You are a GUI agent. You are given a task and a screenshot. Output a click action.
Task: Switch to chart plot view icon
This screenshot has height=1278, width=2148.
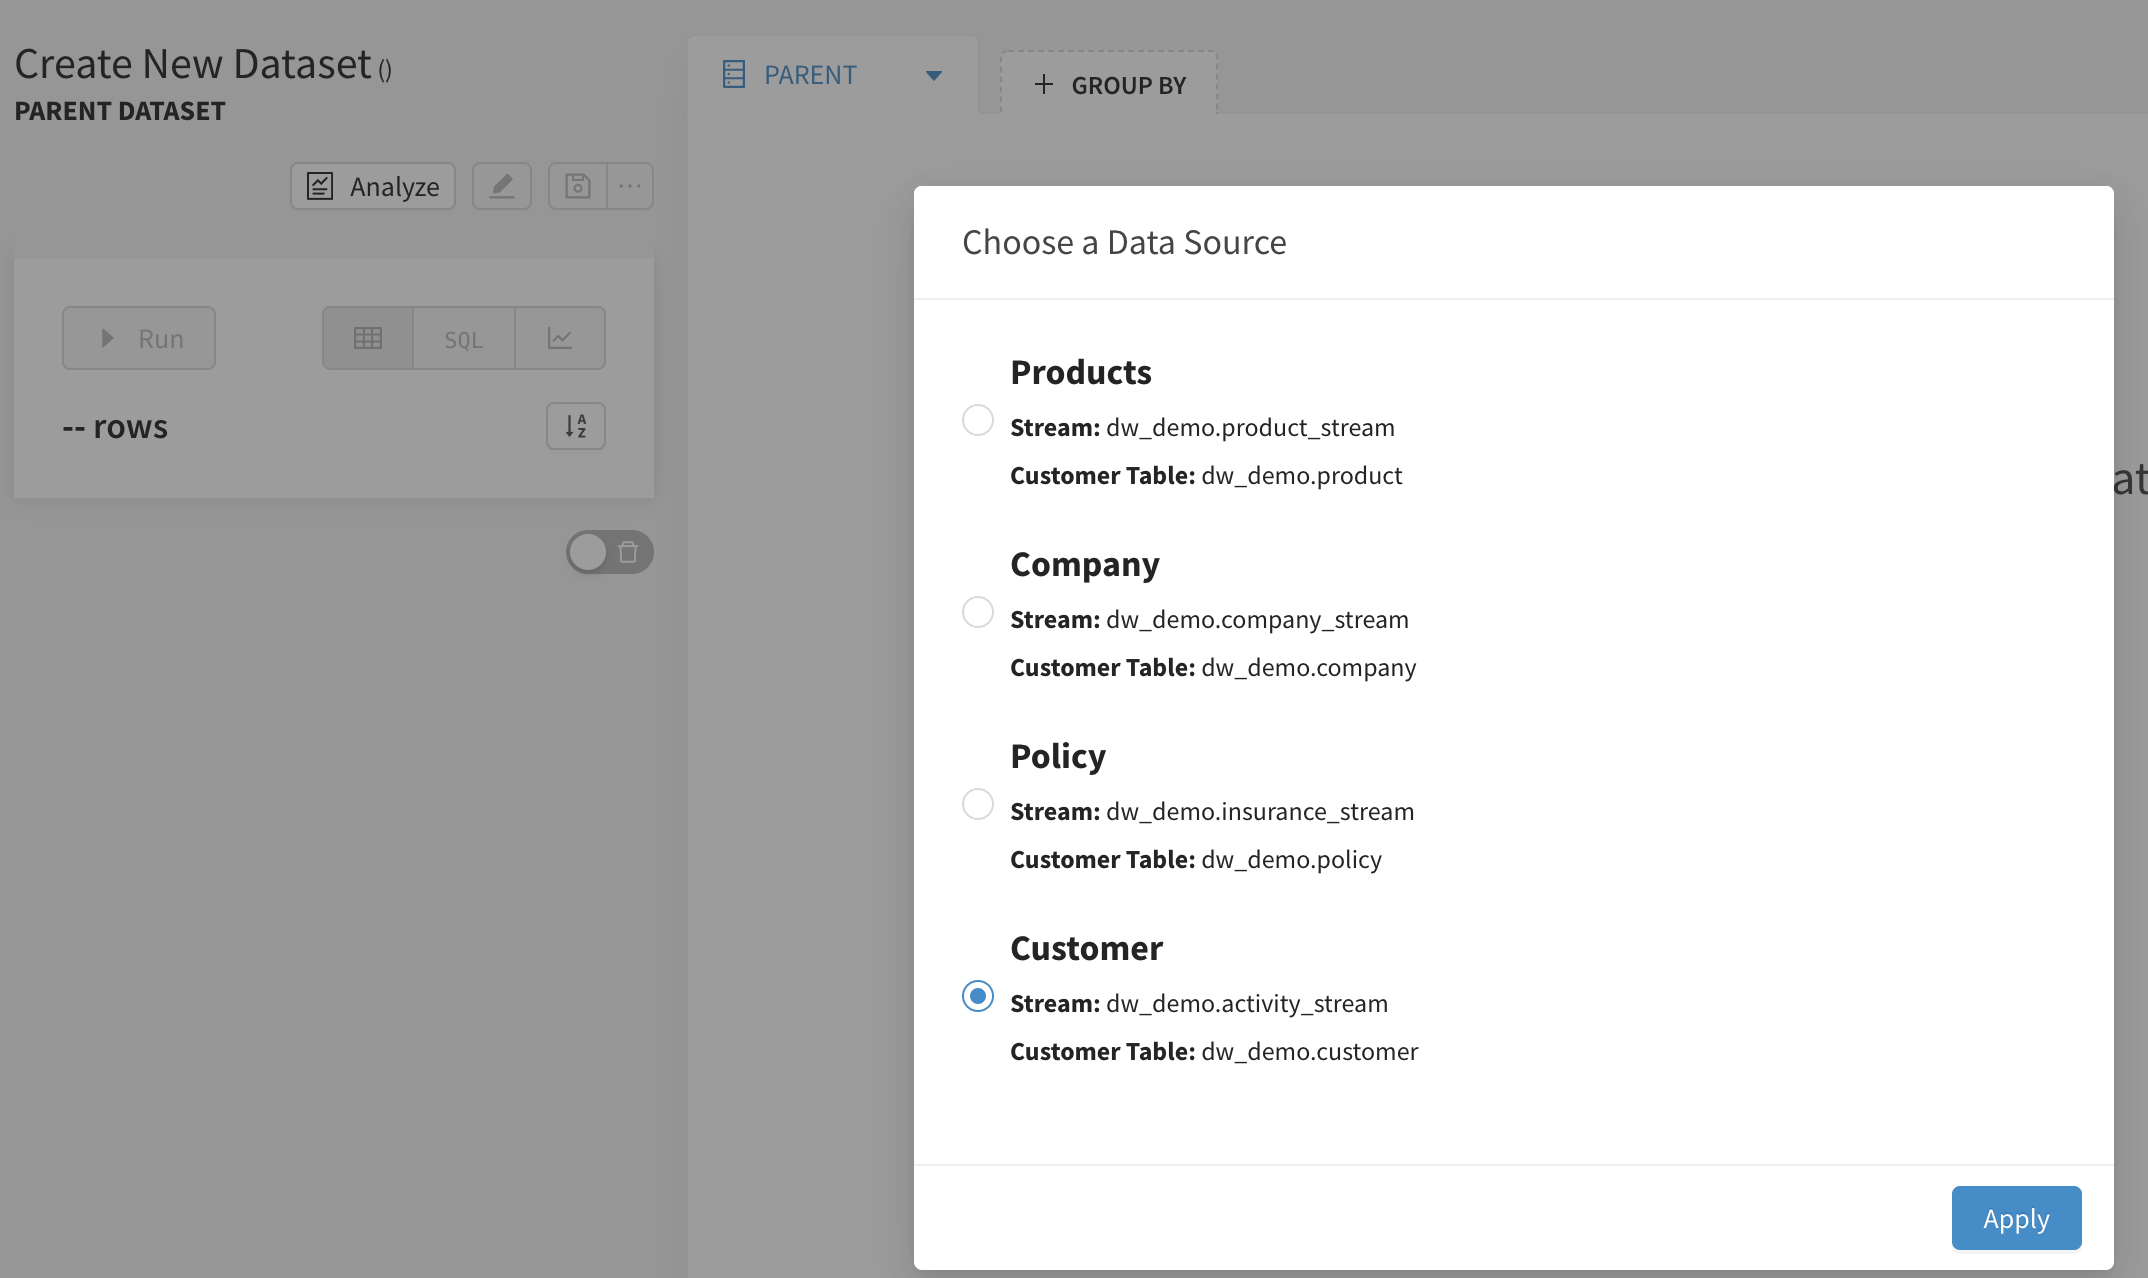(560, 338)
